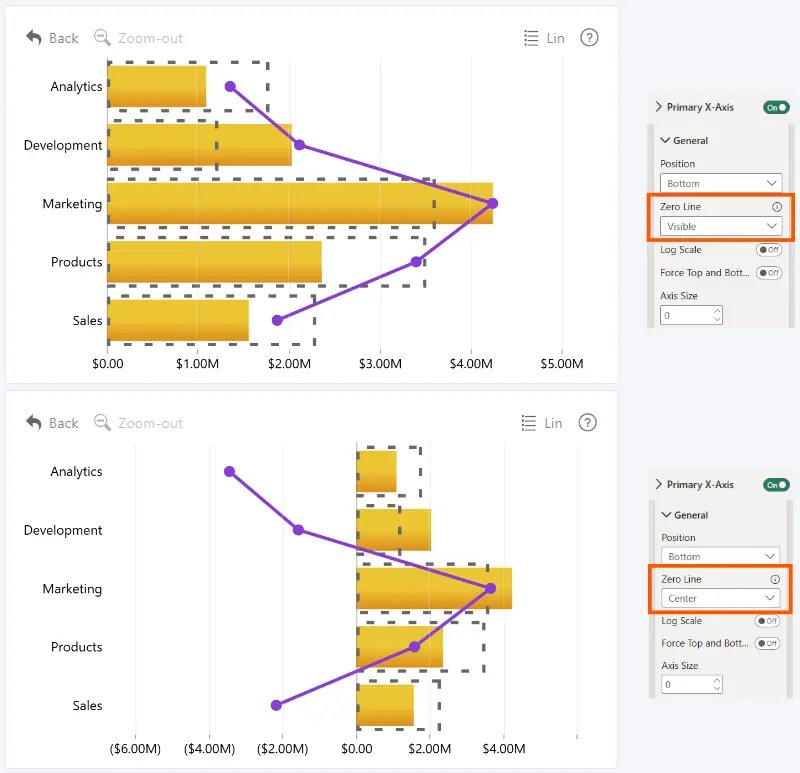Click info icon beside Zero Line set to Center
Screen dimensions: 800x773
[x=775, y=579]
